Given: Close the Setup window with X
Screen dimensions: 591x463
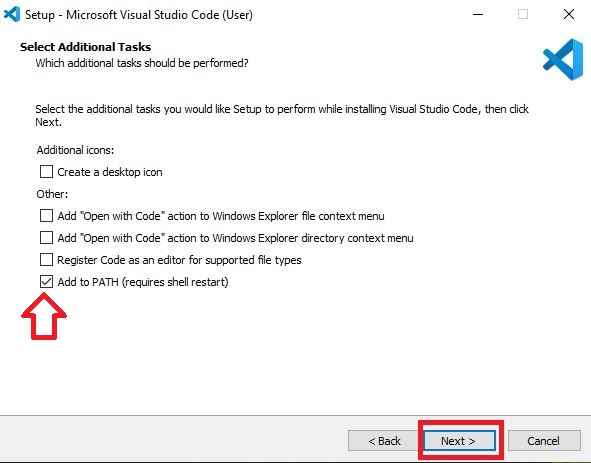Looking at the screenshot, I should [x=569, y=14].
